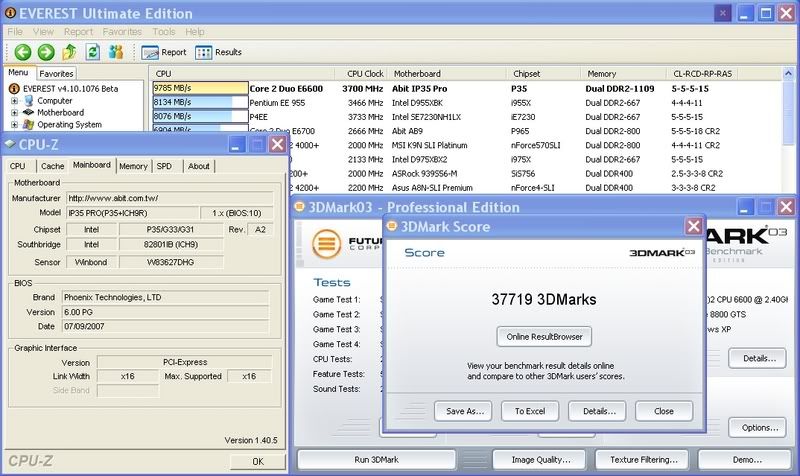
Task: Click the 8134 MB/s benchmark bar
Action: (200, 102)
